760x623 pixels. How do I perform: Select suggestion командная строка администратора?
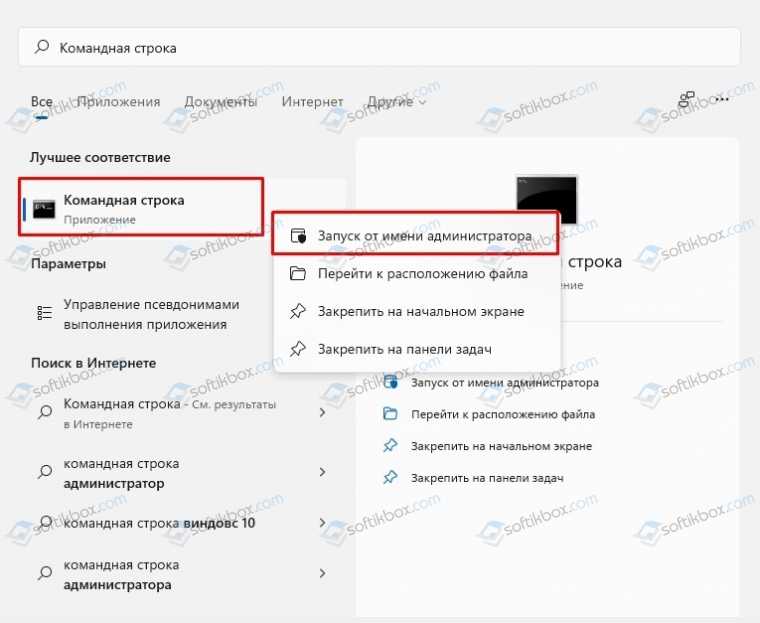[121, 575]
